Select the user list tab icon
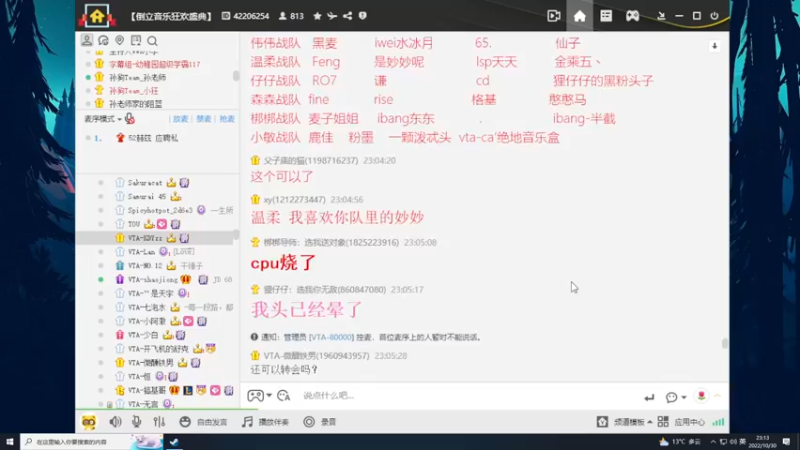 coord(87,40)
